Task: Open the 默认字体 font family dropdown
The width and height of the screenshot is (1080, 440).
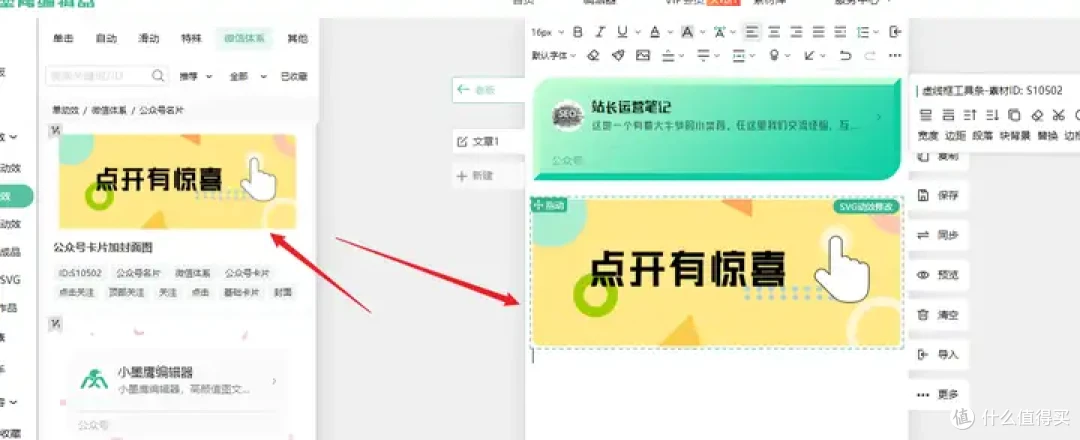Action: click(554, 56)
